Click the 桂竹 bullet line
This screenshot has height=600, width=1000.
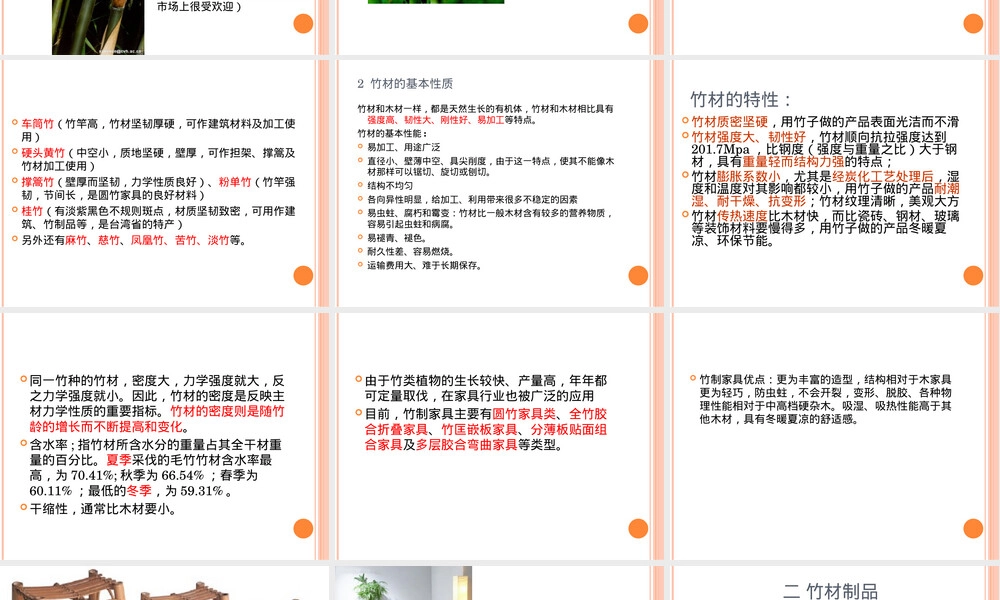tap(158, 217)
